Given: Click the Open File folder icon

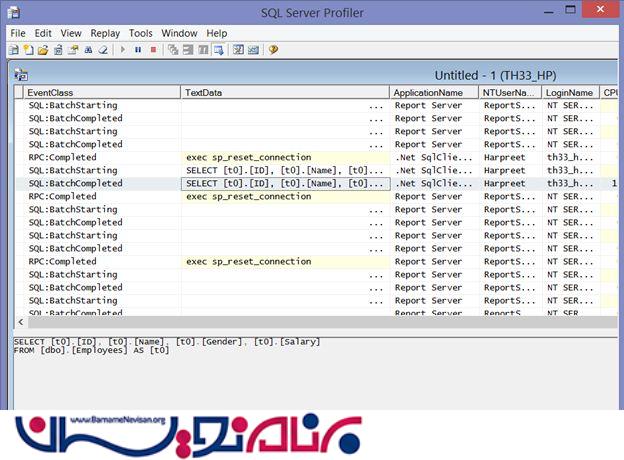Looking at the screenshot, I should [x=43, y=49].
